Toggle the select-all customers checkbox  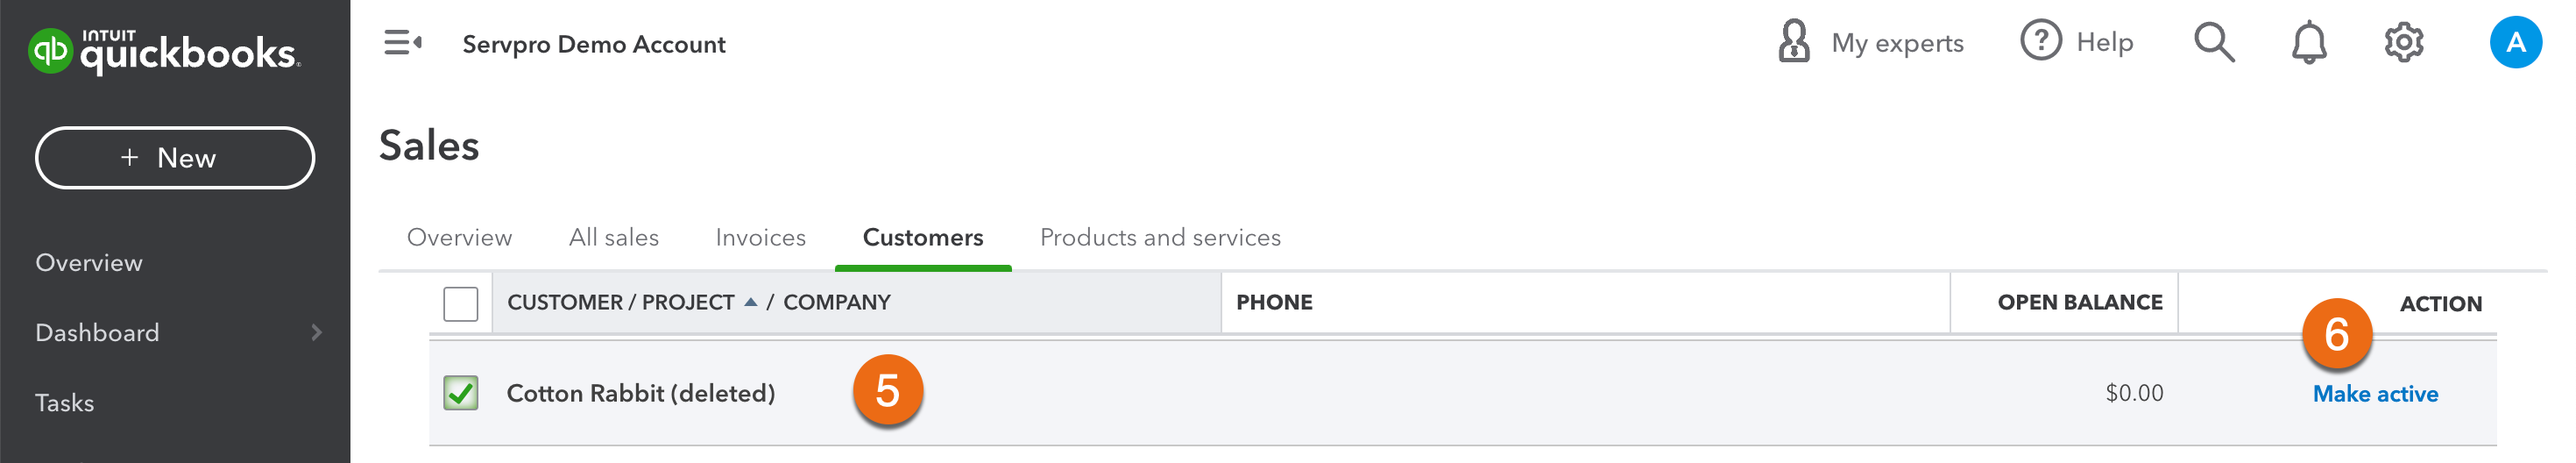(x=460, y=303)
